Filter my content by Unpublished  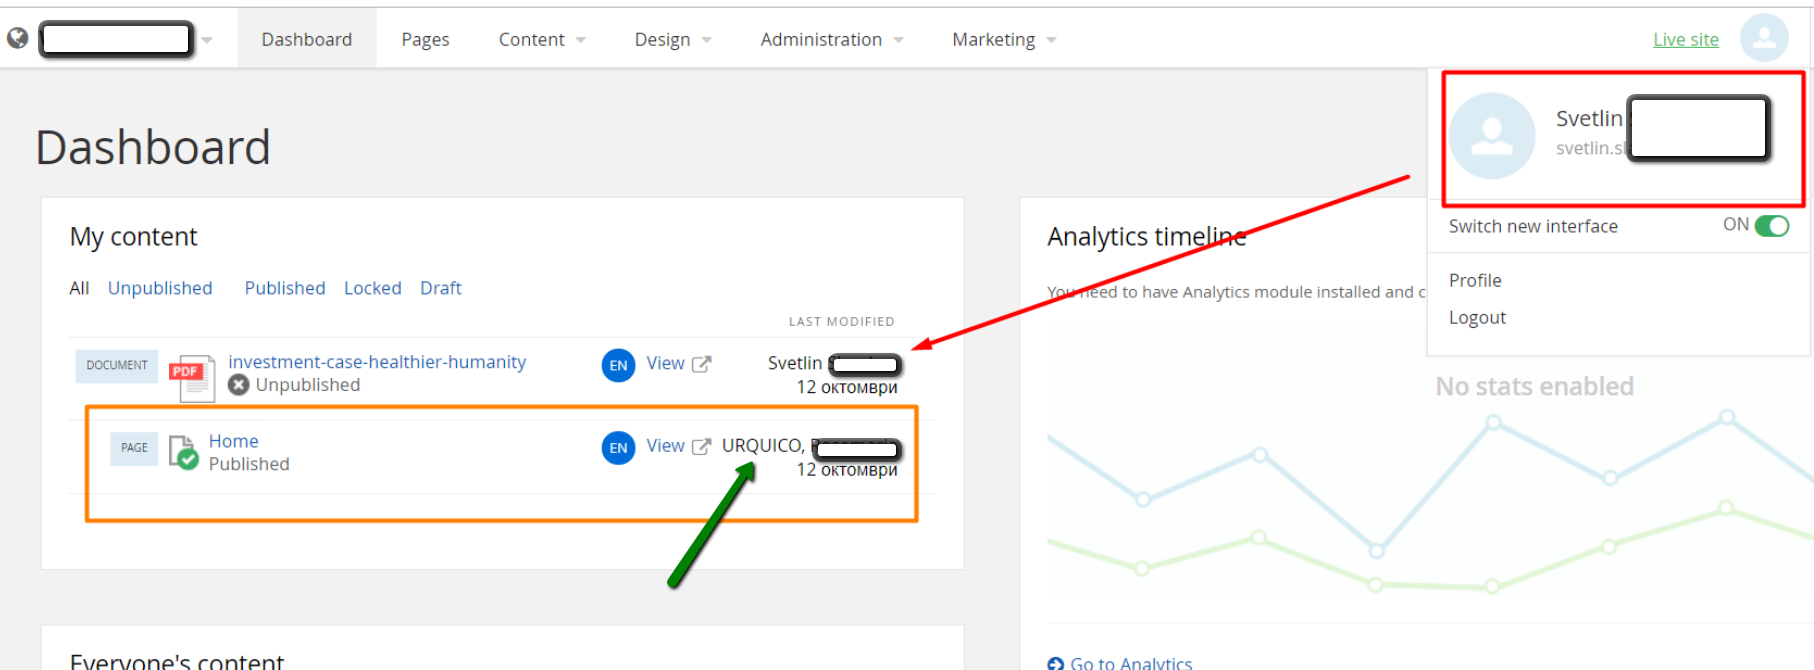(x=160, y=288)
